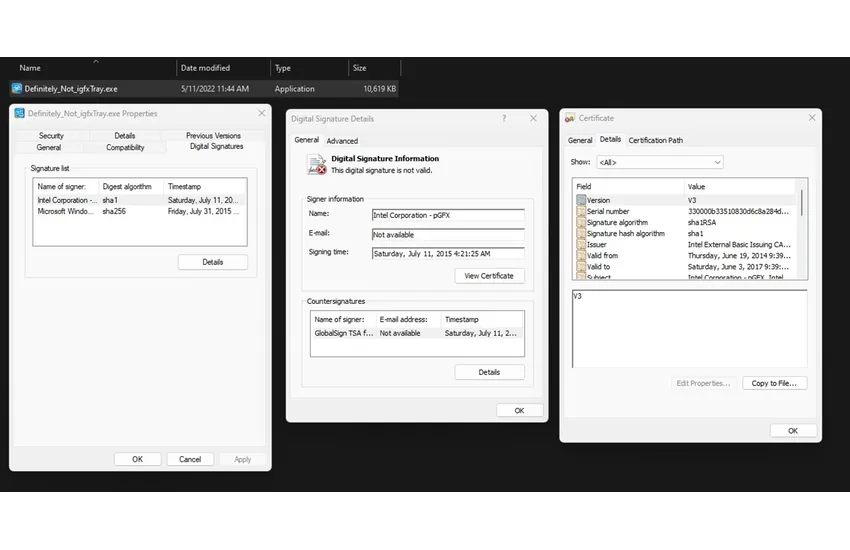The image size is (850, 550).
Task: Click Cancel in Properties window
Action: [x=190, y=459]
